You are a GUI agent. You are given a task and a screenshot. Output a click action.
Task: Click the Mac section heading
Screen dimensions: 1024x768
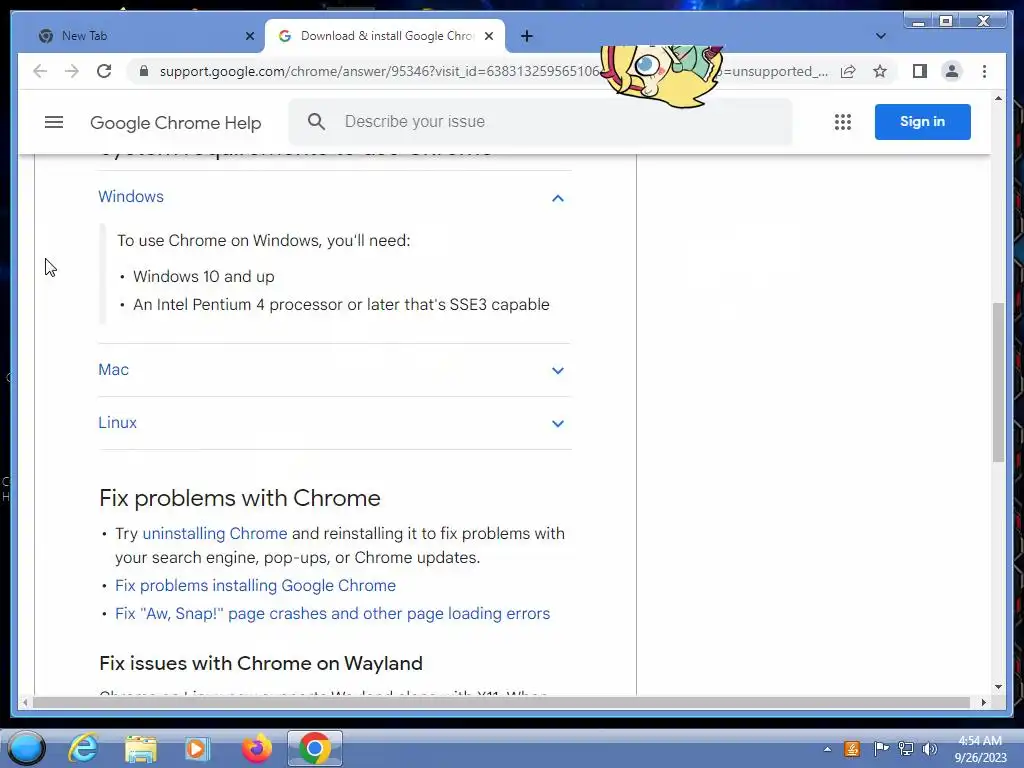114,370
